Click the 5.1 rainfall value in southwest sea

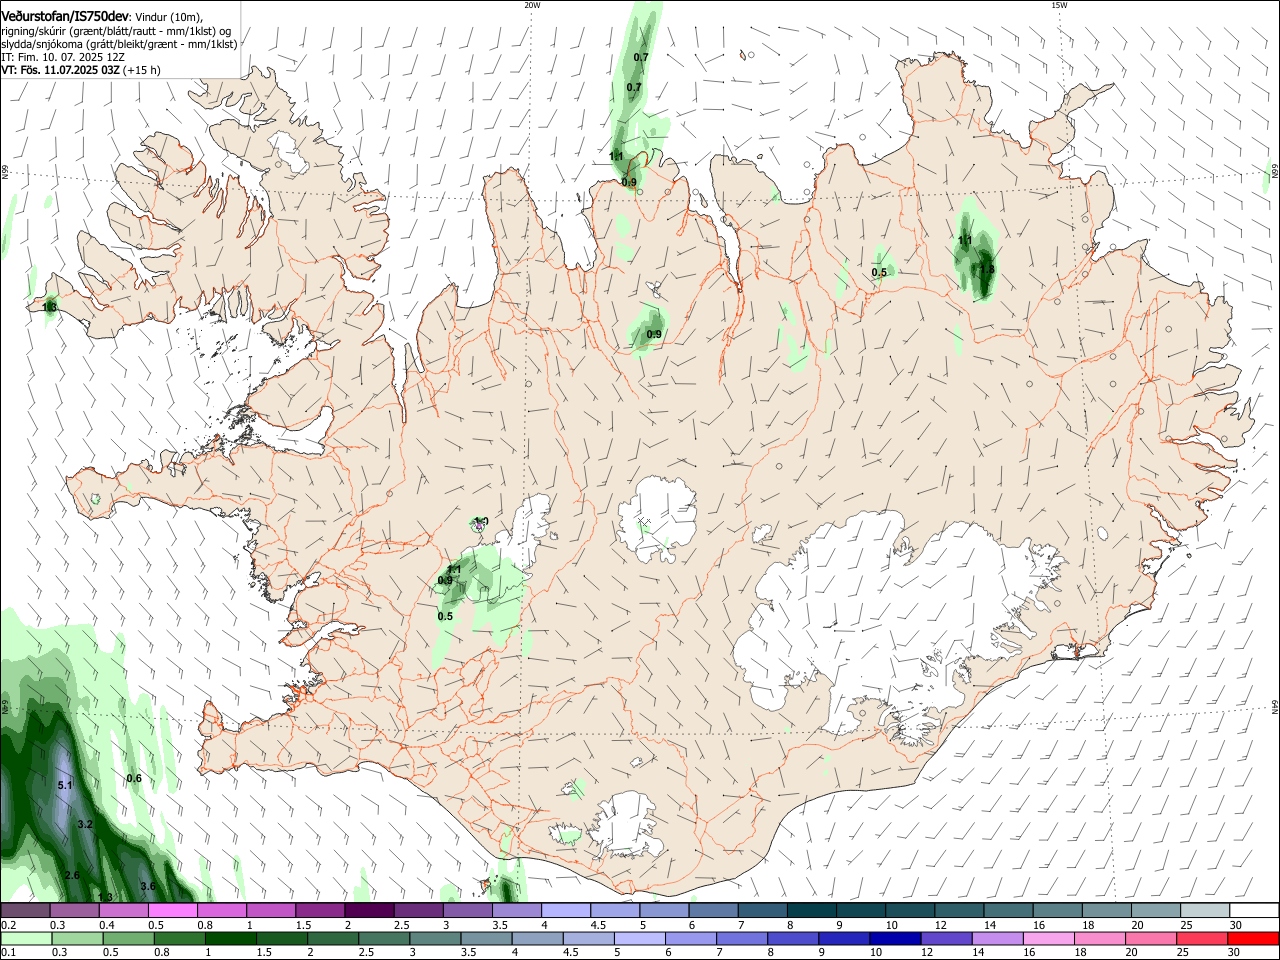pos(65,785)
